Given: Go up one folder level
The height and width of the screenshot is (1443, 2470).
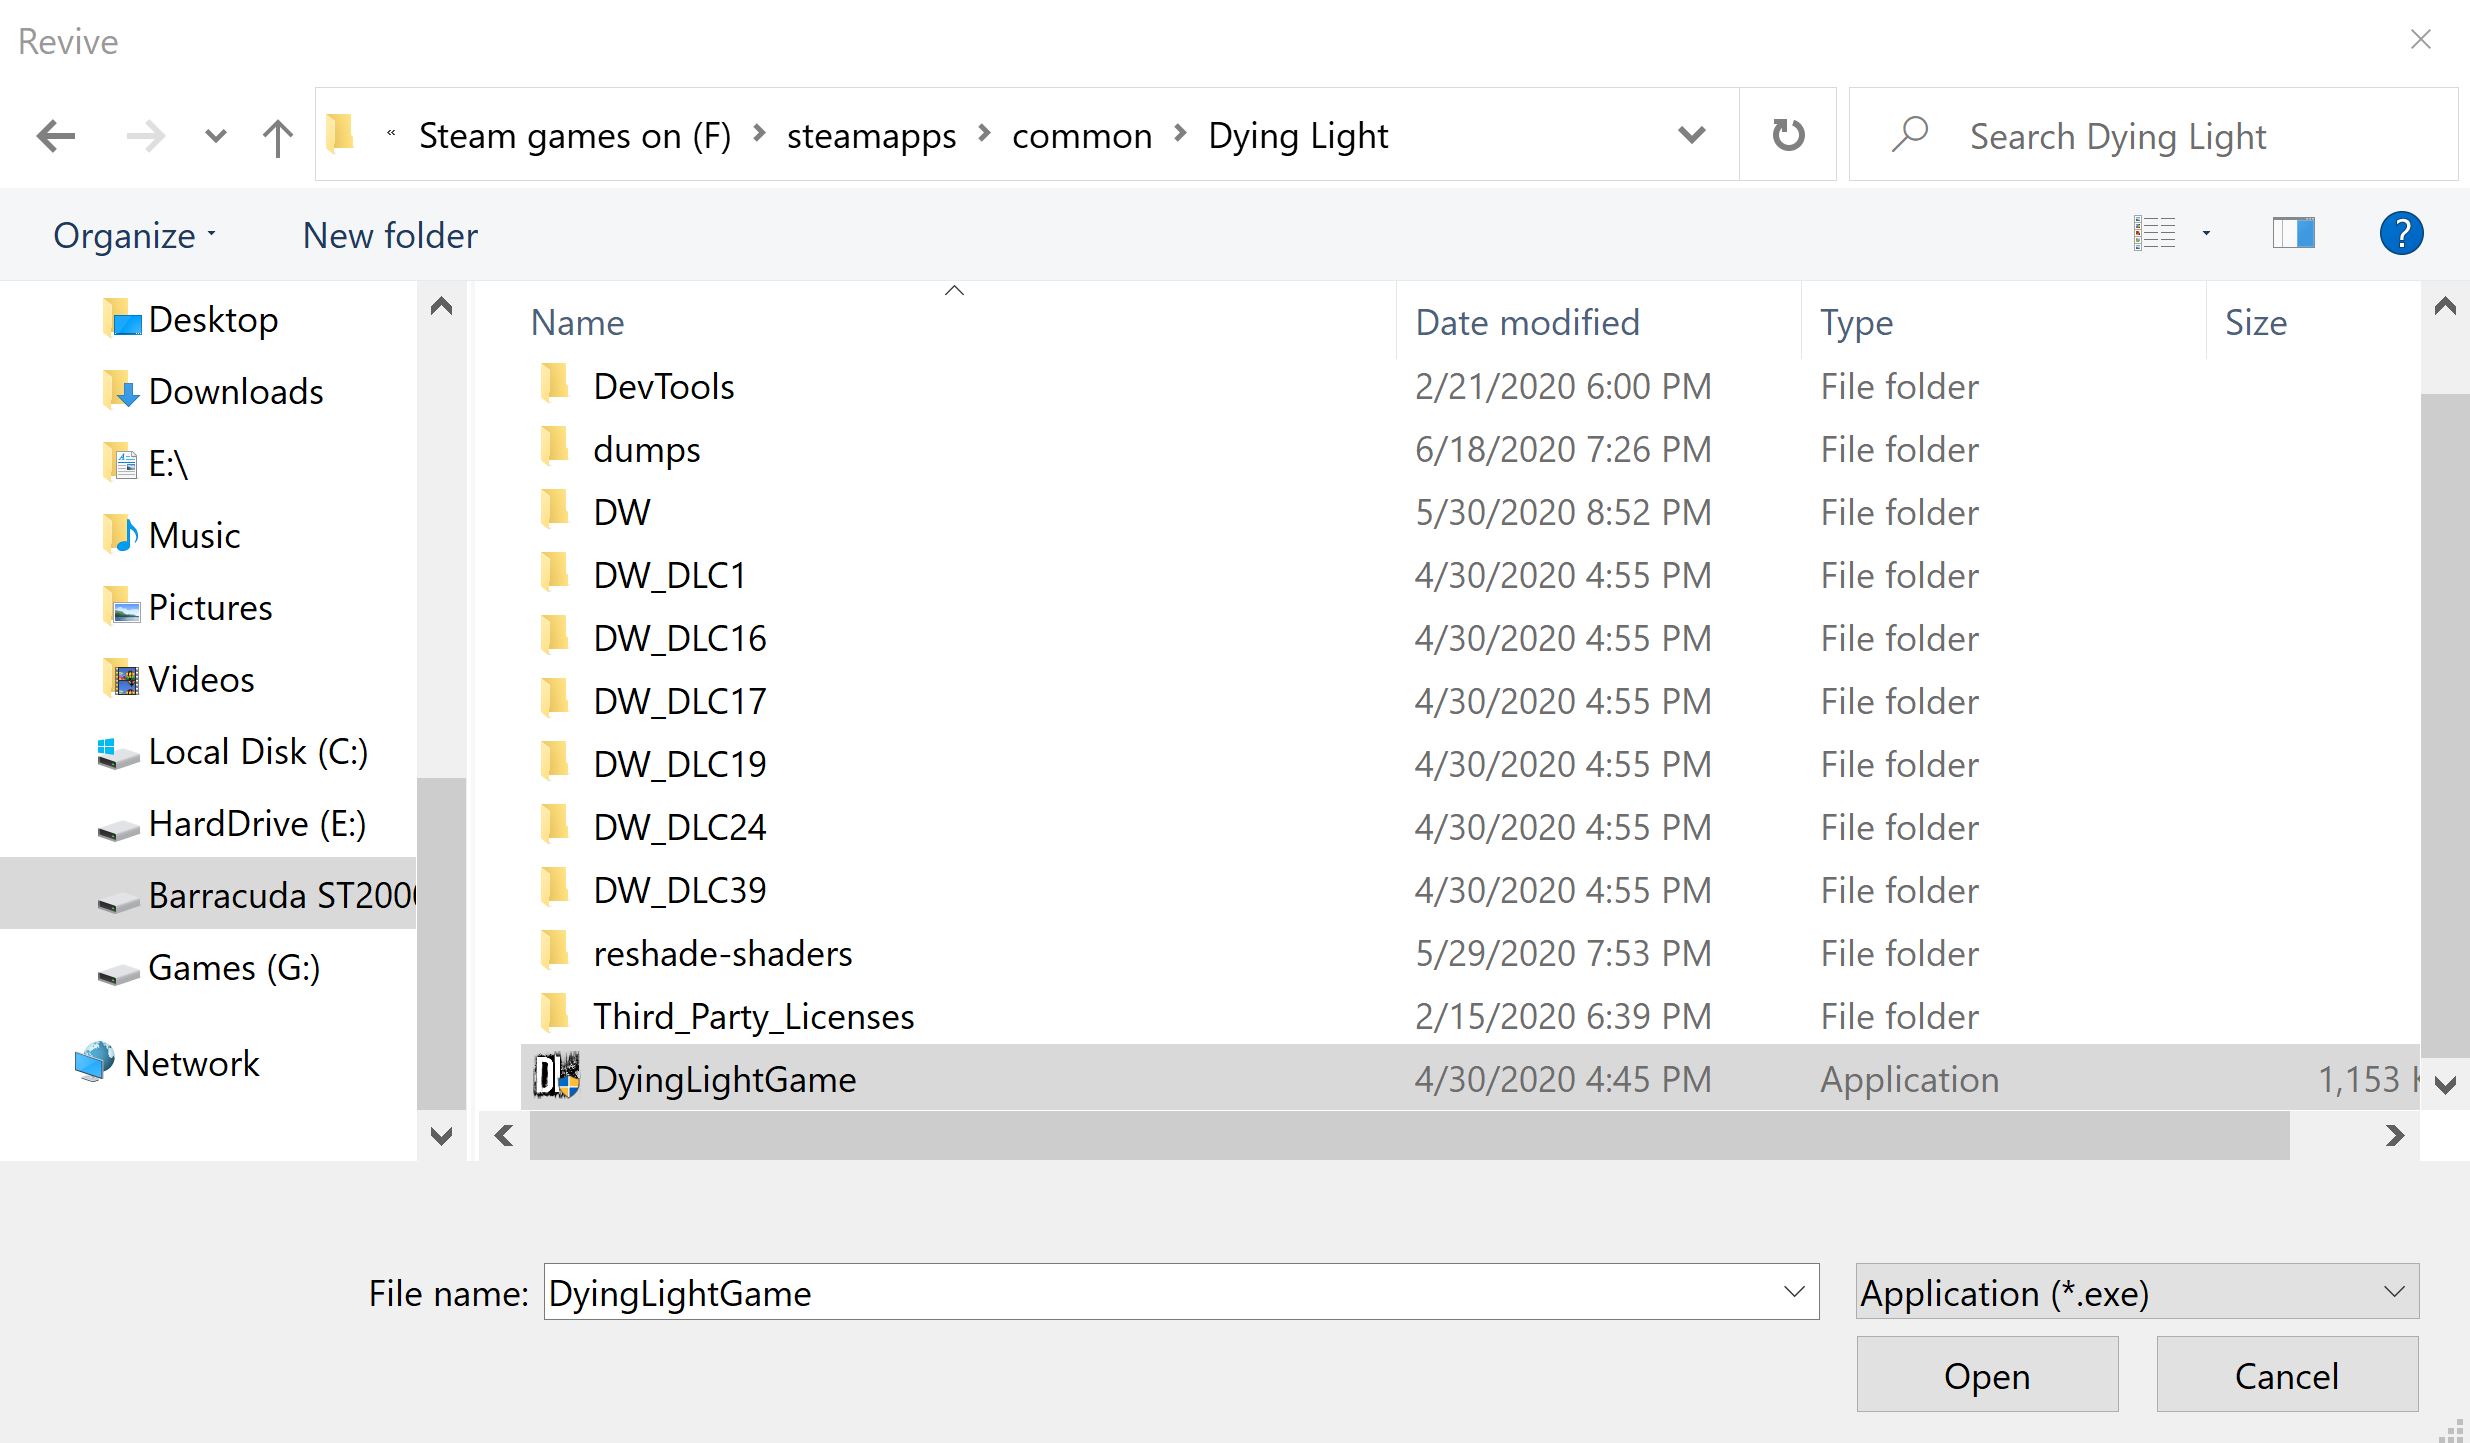Looking at the screenshot, I should pos(277,137).
